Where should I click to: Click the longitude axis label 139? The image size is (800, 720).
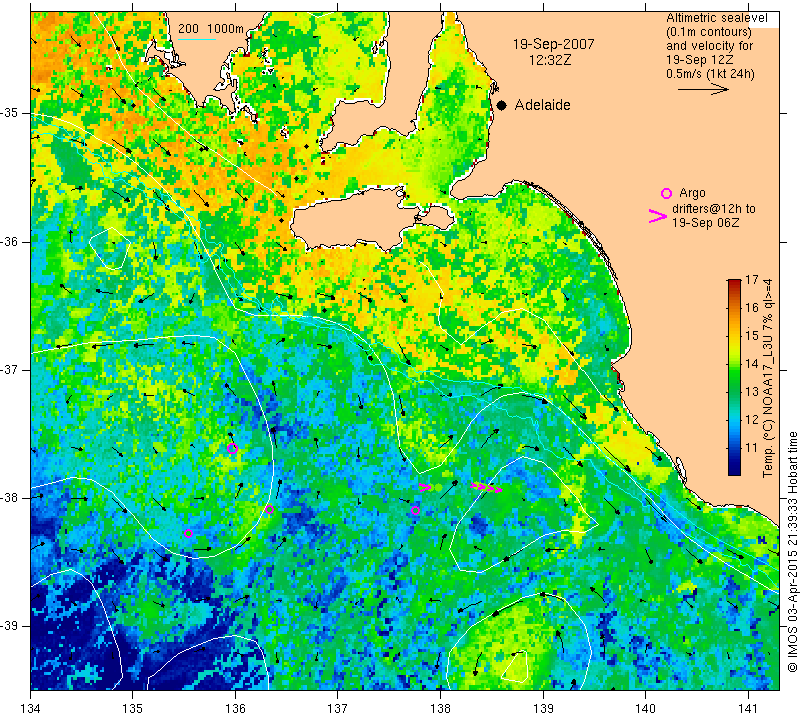click(x=543, y=709)
